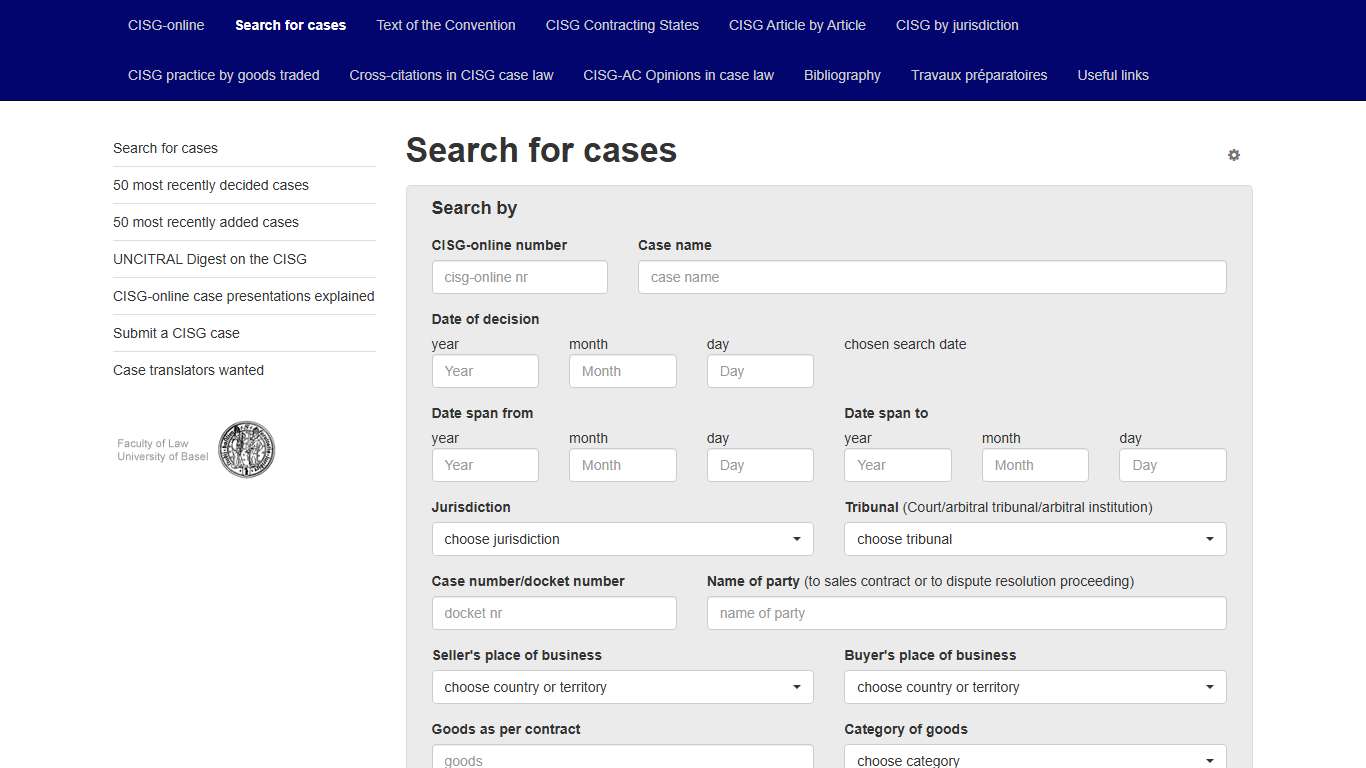Open the choose jurisdiction dropdown
The width and height of the screenshot is (1366, 768).
tap(622, 539)
